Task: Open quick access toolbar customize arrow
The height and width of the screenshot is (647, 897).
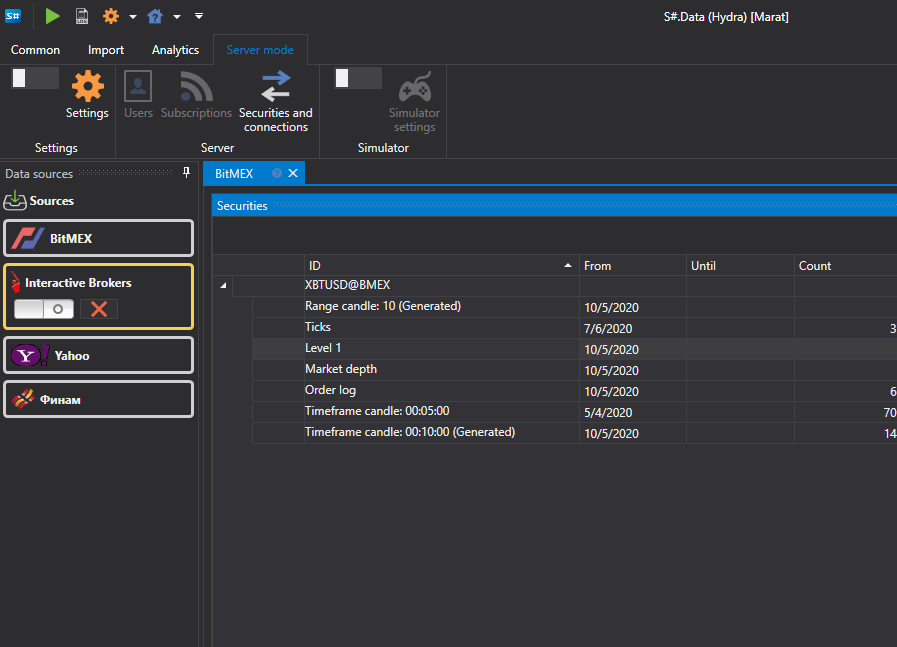Action: click(199, 16)
